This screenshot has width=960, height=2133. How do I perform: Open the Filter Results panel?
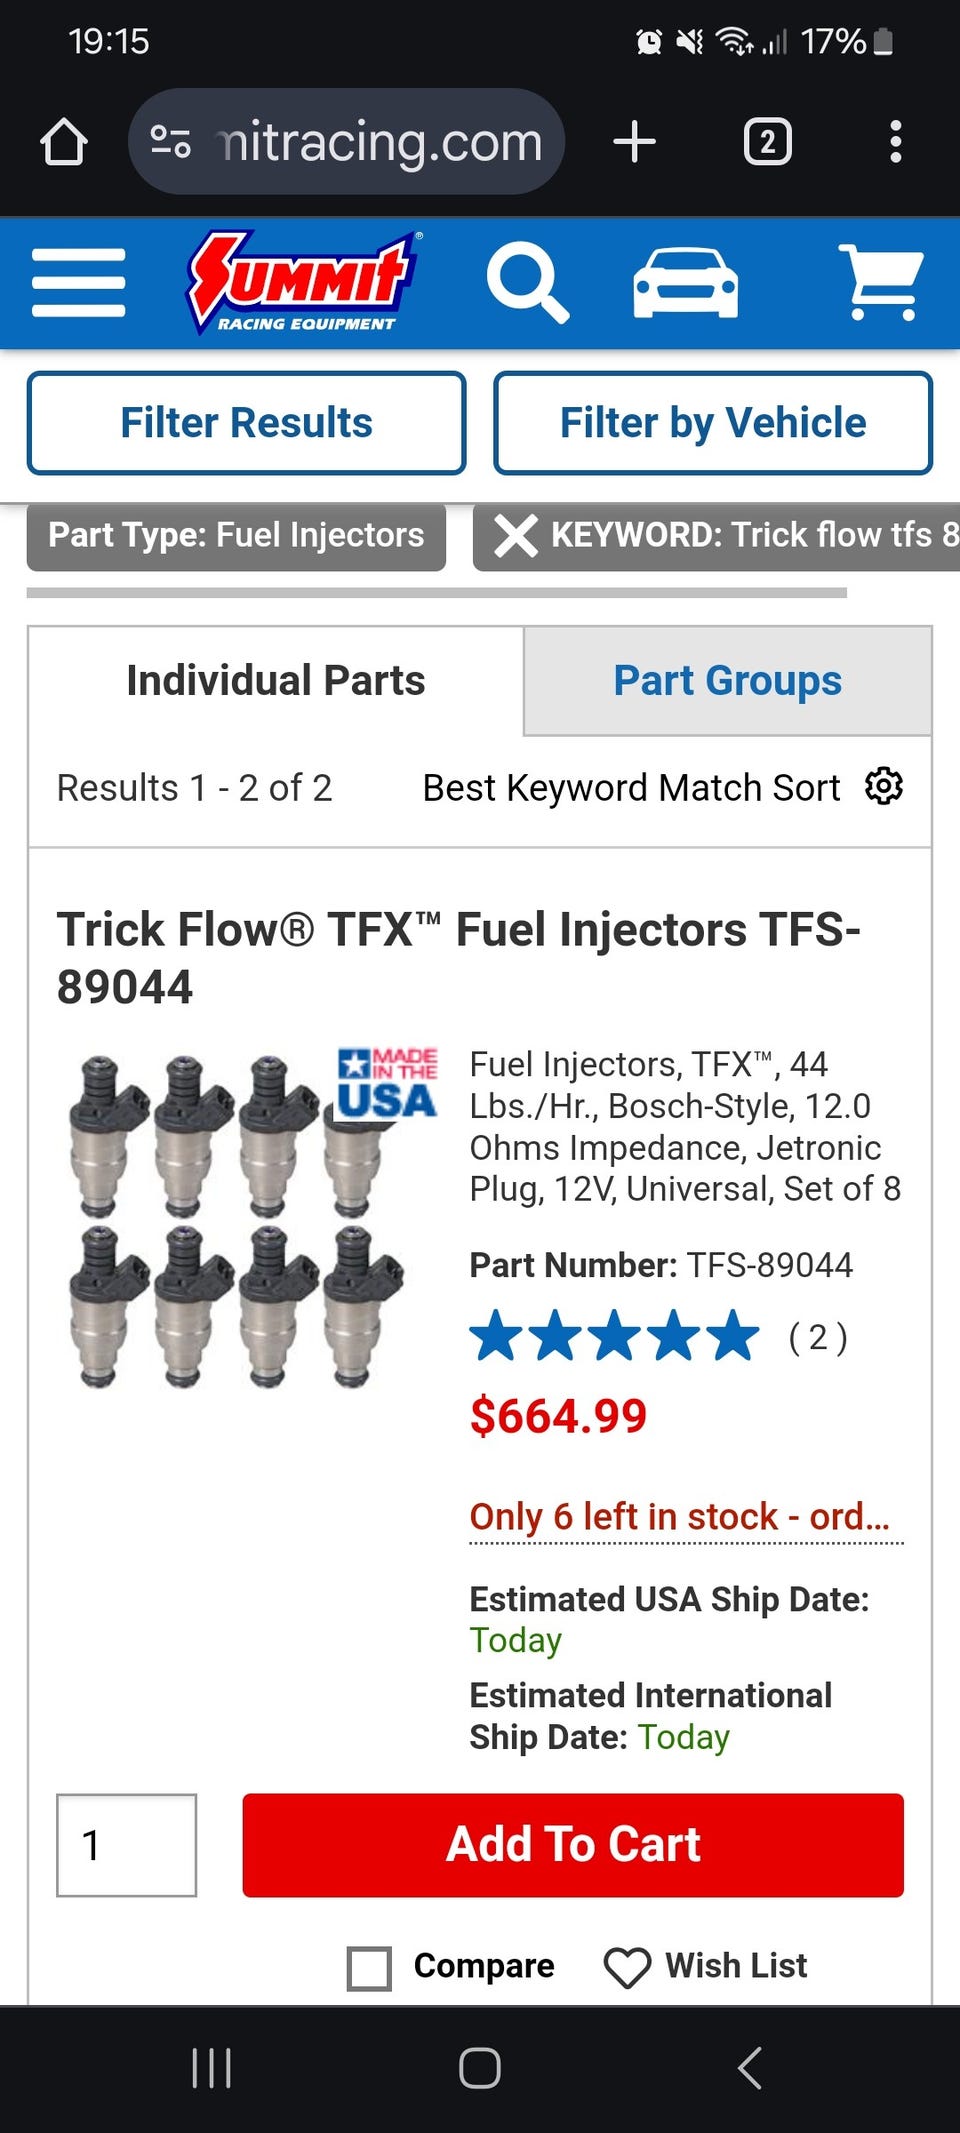pos(246,423)
